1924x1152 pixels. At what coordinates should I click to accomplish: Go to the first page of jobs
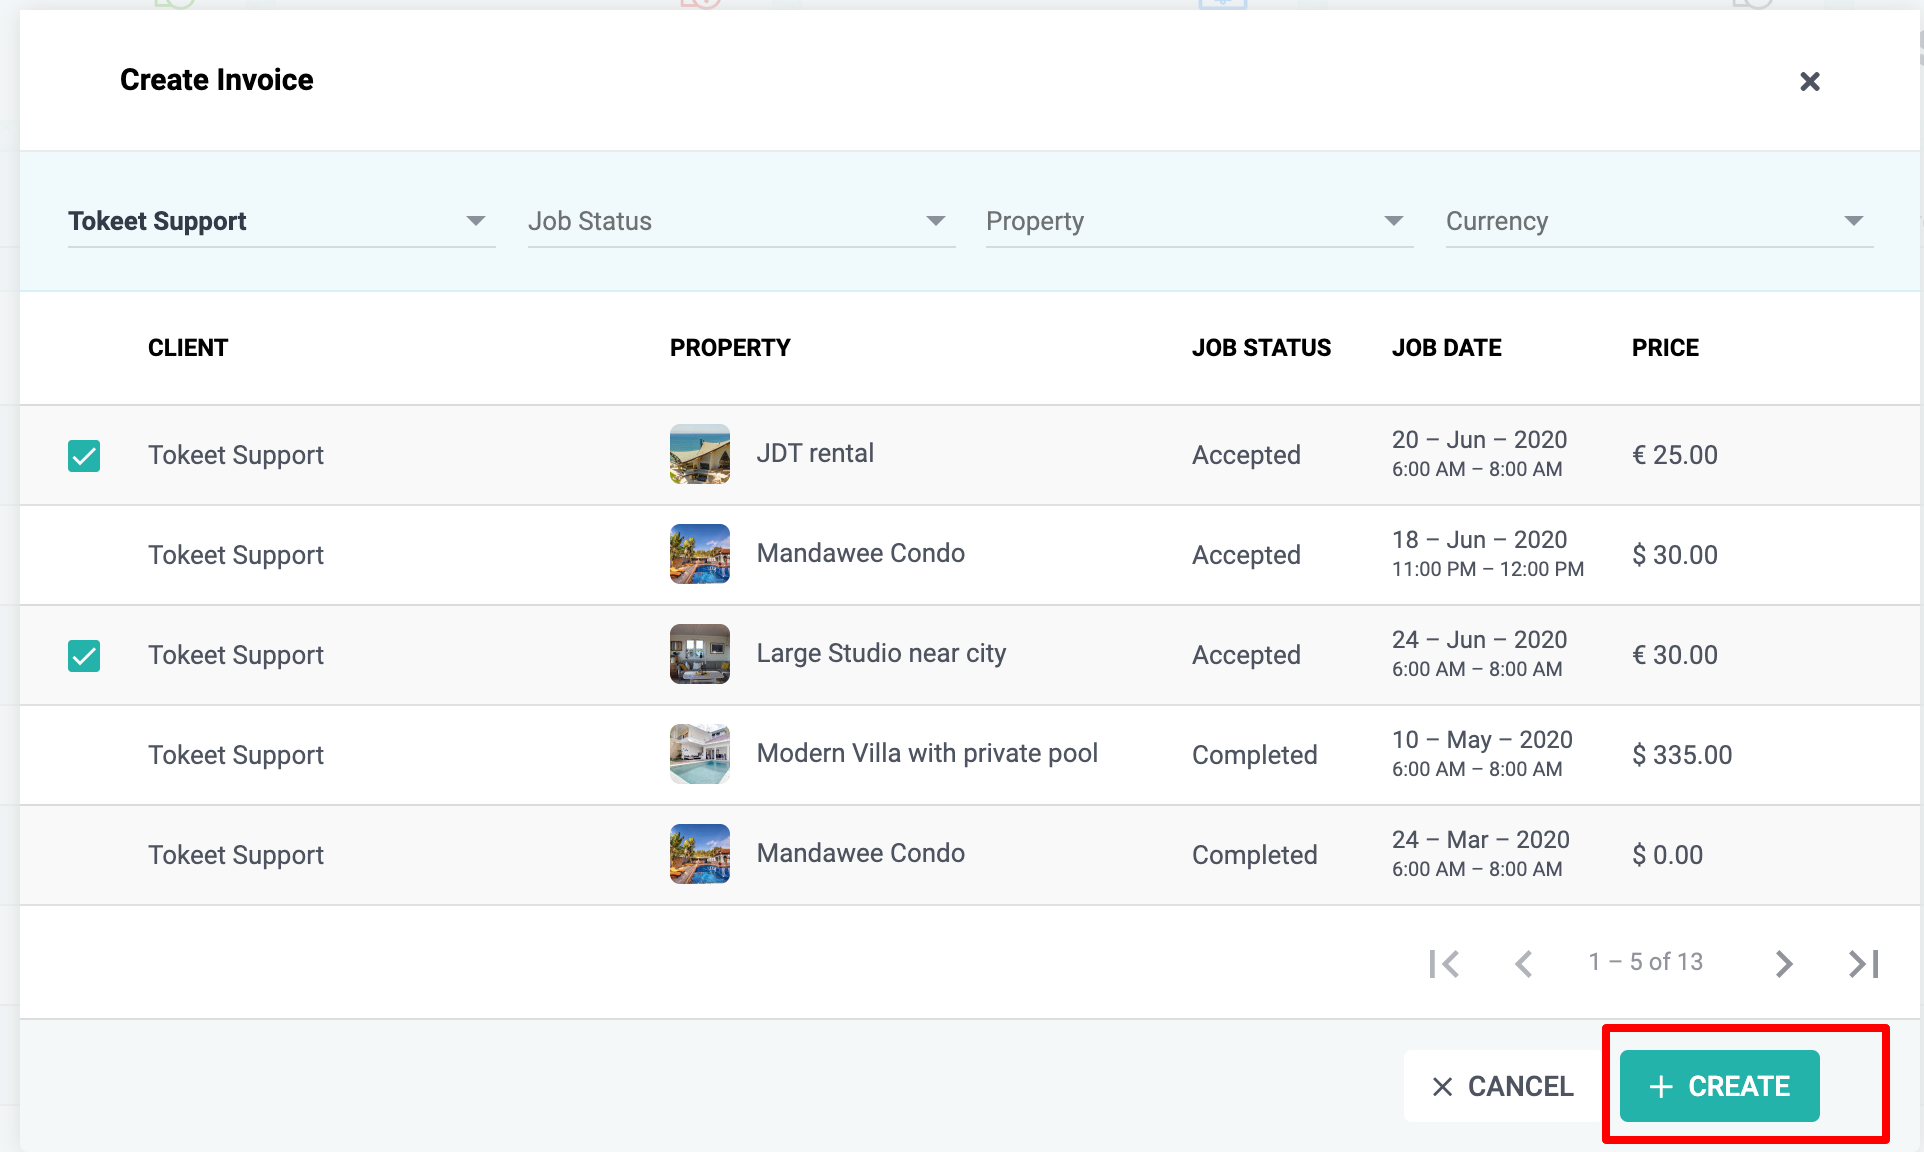point(1444,963)
